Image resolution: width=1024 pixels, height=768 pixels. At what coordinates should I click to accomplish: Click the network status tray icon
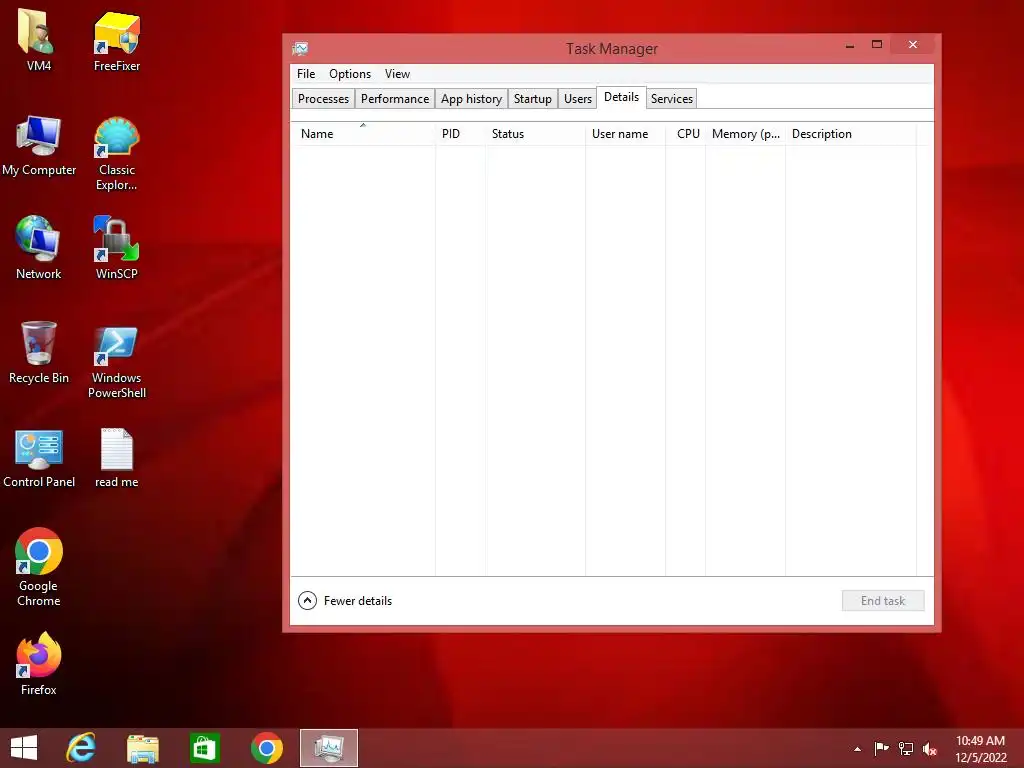pyautogui.click(x=906, y=748)
